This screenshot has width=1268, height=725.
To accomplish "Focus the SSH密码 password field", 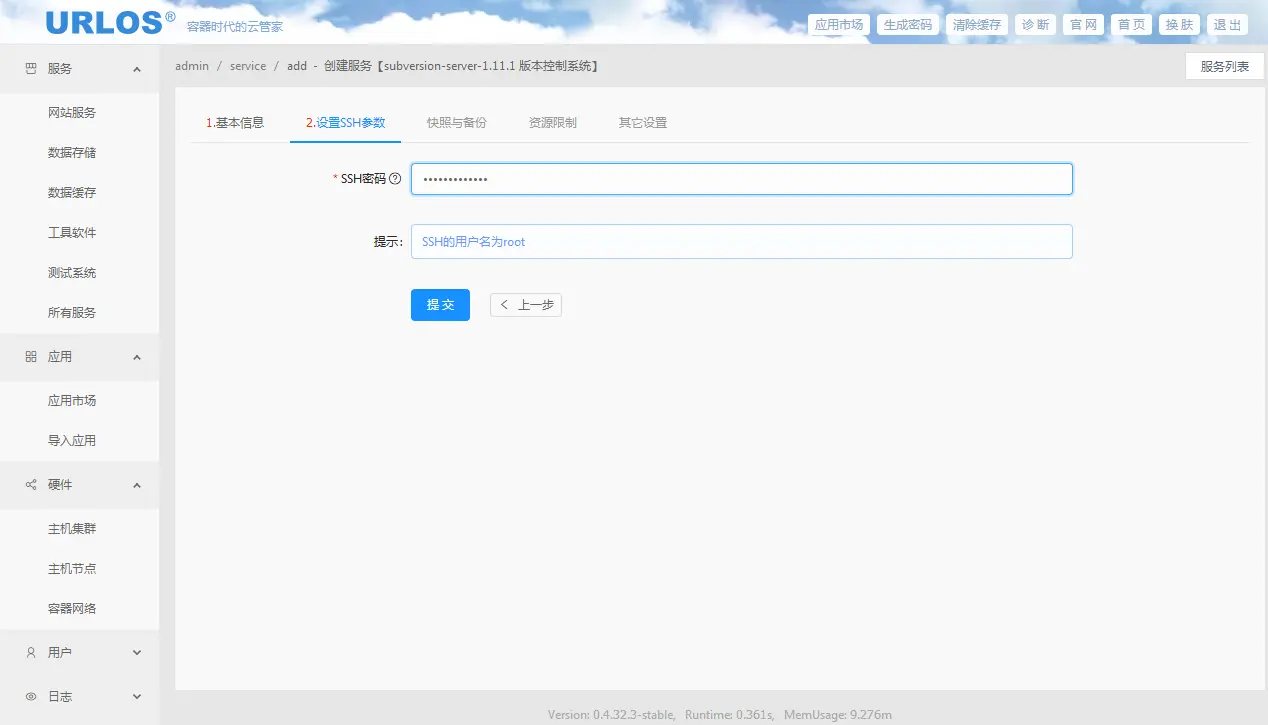I will pyautogui.click(x=741, y=179).
